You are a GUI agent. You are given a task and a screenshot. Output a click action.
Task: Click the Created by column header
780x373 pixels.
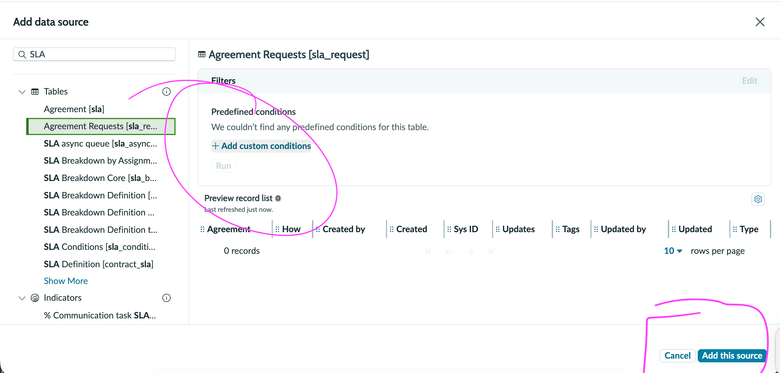[344, 229]
